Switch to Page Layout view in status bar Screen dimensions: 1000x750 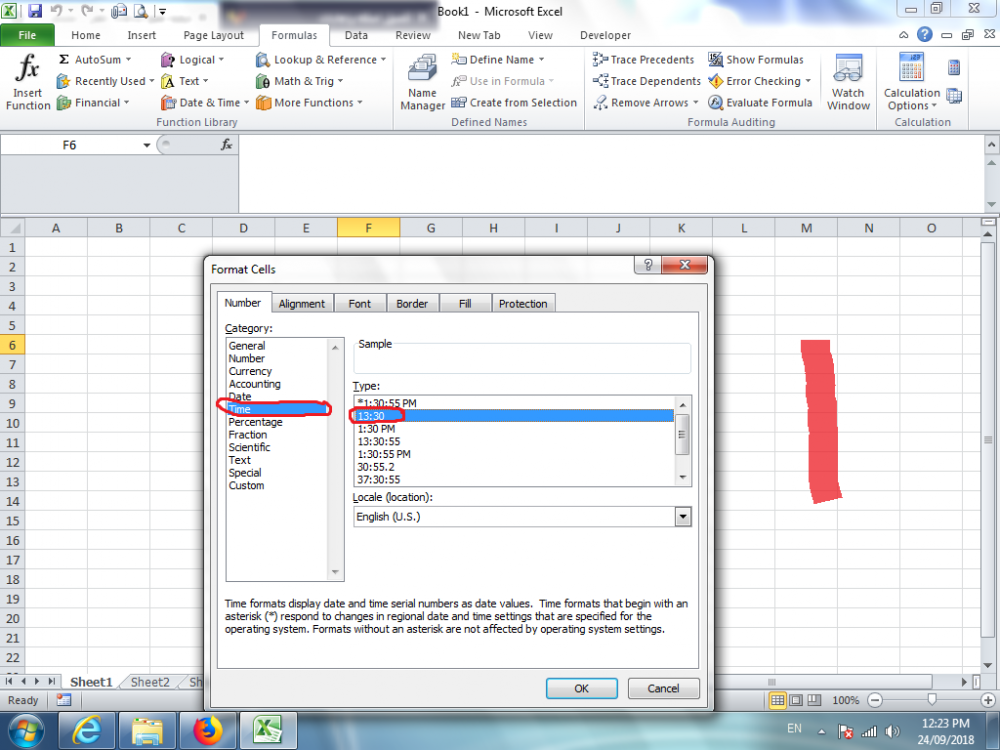tap(796, 700)
